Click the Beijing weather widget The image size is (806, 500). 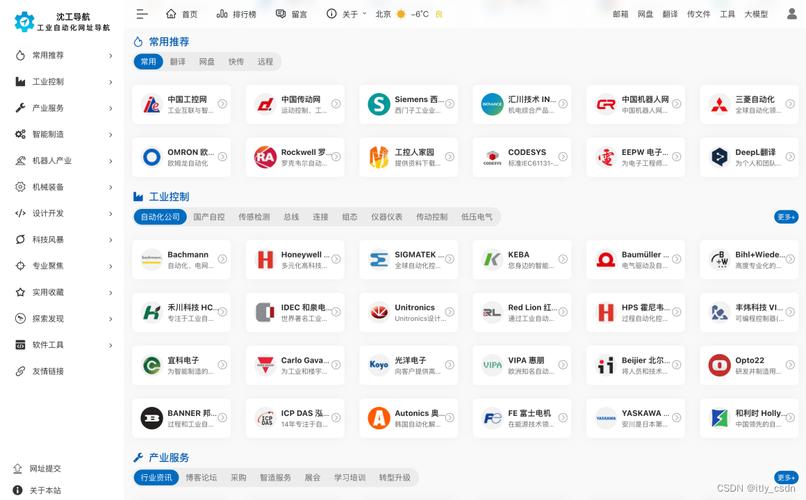pyautogui.click(x=409, y=14)
